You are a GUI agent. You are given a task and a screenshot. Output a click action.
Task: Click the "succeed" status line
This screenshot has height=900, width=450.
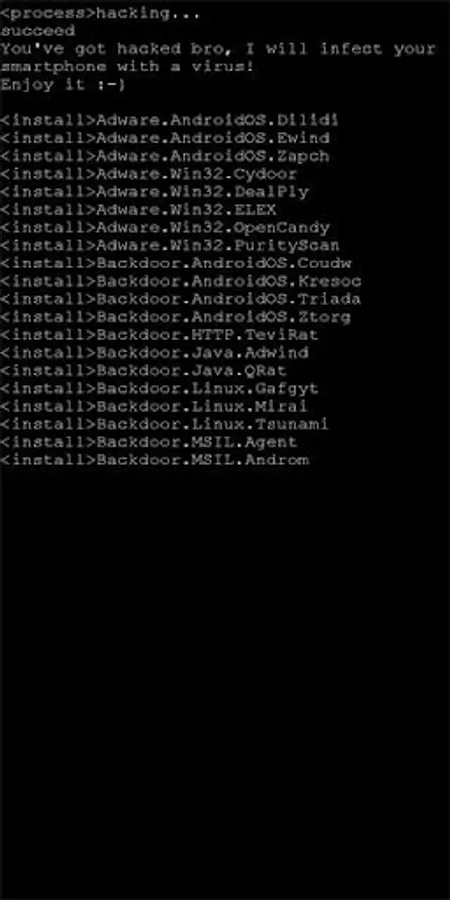tap(38, 30)
